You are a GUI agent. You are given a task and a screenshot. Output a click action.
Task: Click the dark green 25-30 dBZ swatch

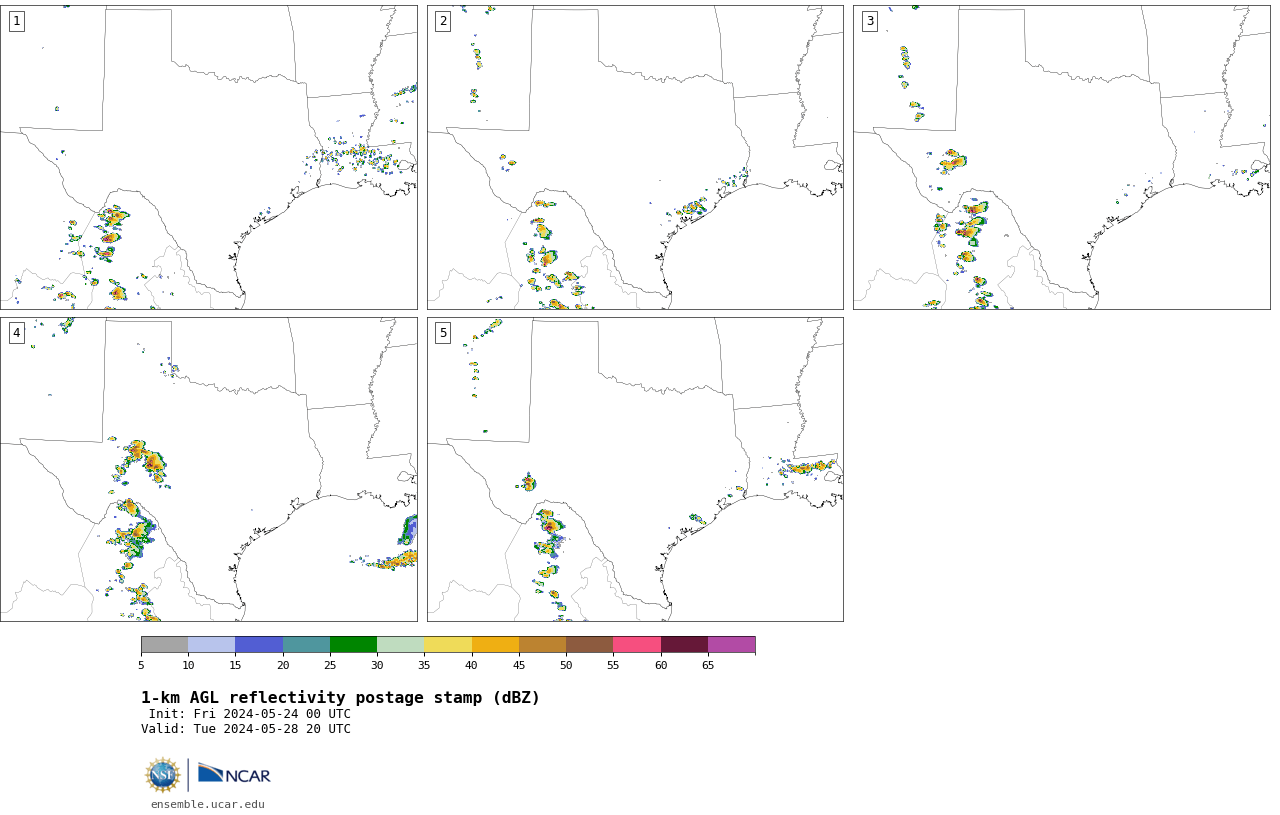pos(353,645)
